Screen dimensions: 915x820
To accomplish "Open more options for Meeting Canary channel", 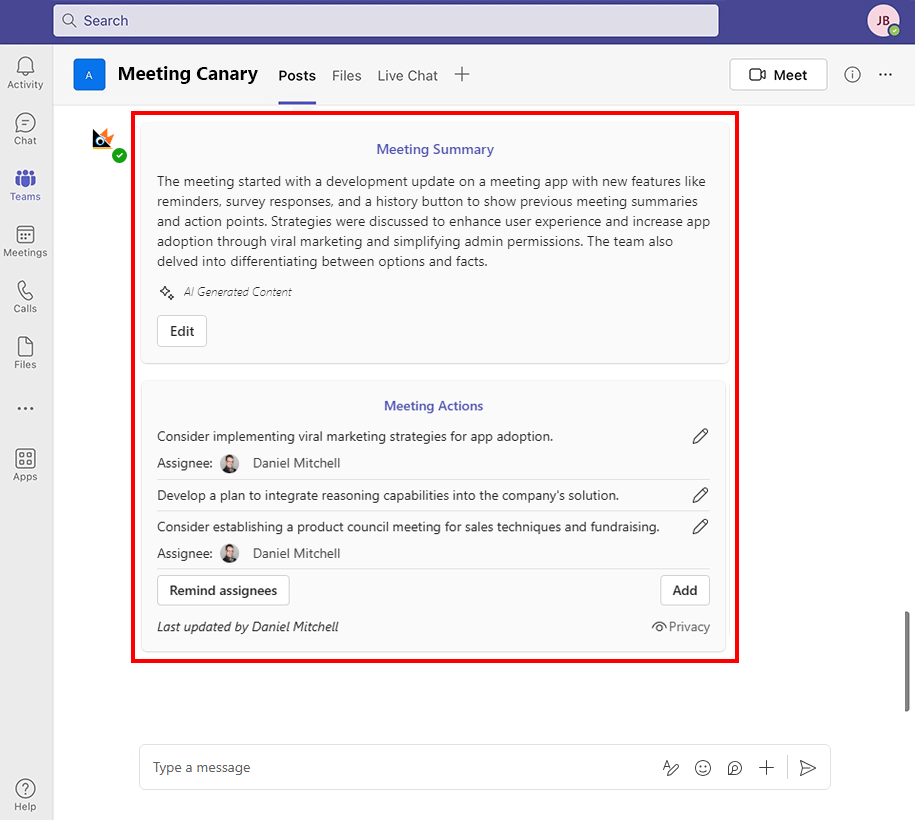I will [884, 74].
